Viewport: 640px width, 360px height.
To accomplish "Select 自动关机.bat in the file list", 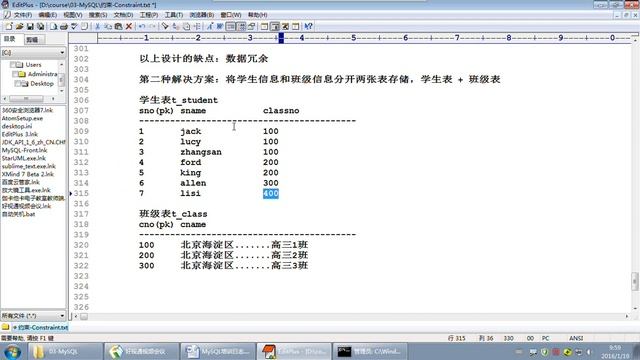I will tap(18, 214).
